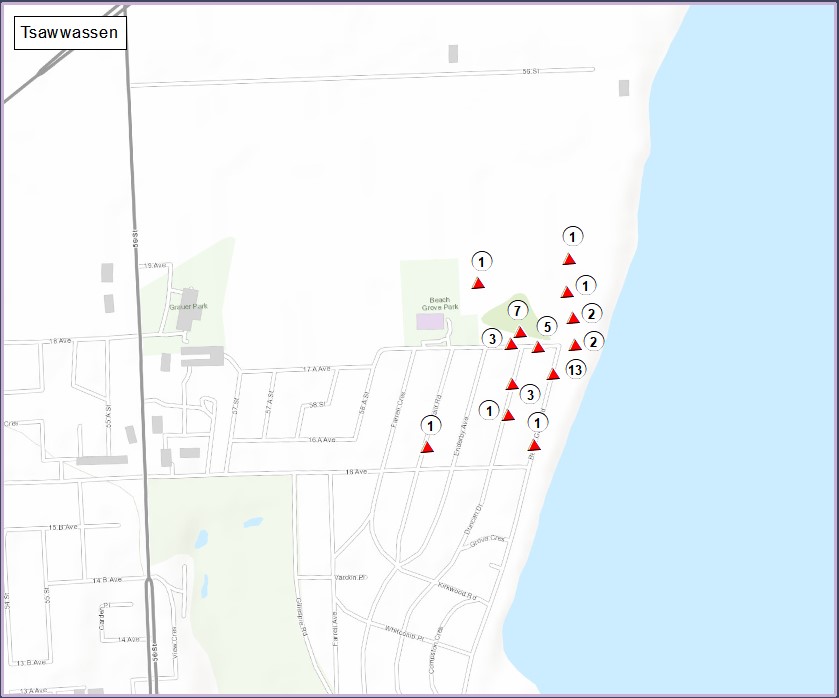Click the circled number 5 badge
This screenshot has width=839, height=698.
545,326
